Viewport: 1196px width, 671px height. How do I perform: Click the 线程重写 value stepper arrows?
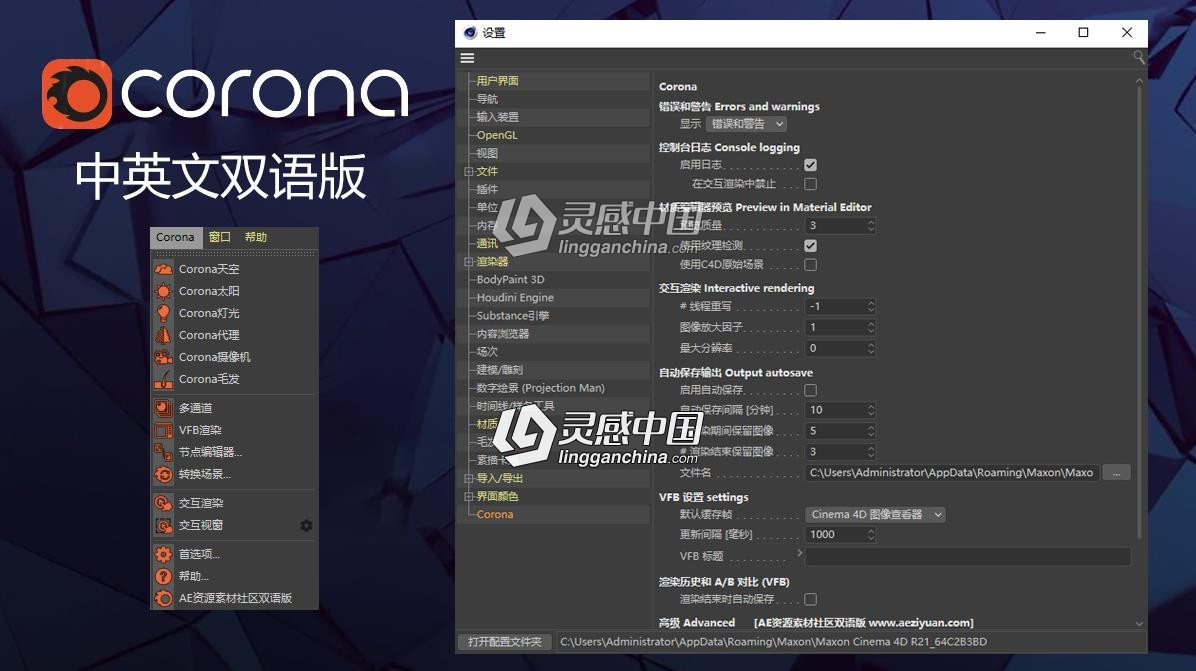click(x=870, y=307)
